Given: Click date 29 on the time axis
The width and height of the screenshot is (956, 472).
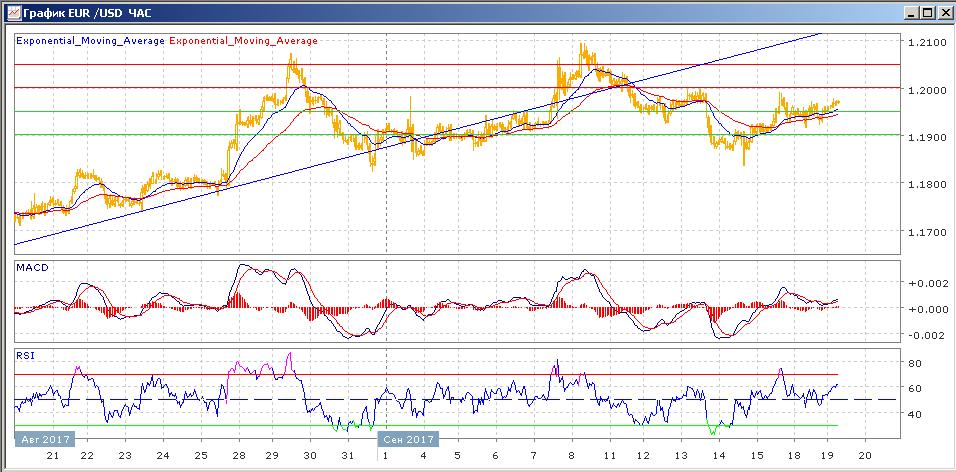Looking at the screenshot, I should tap(272, 455).
